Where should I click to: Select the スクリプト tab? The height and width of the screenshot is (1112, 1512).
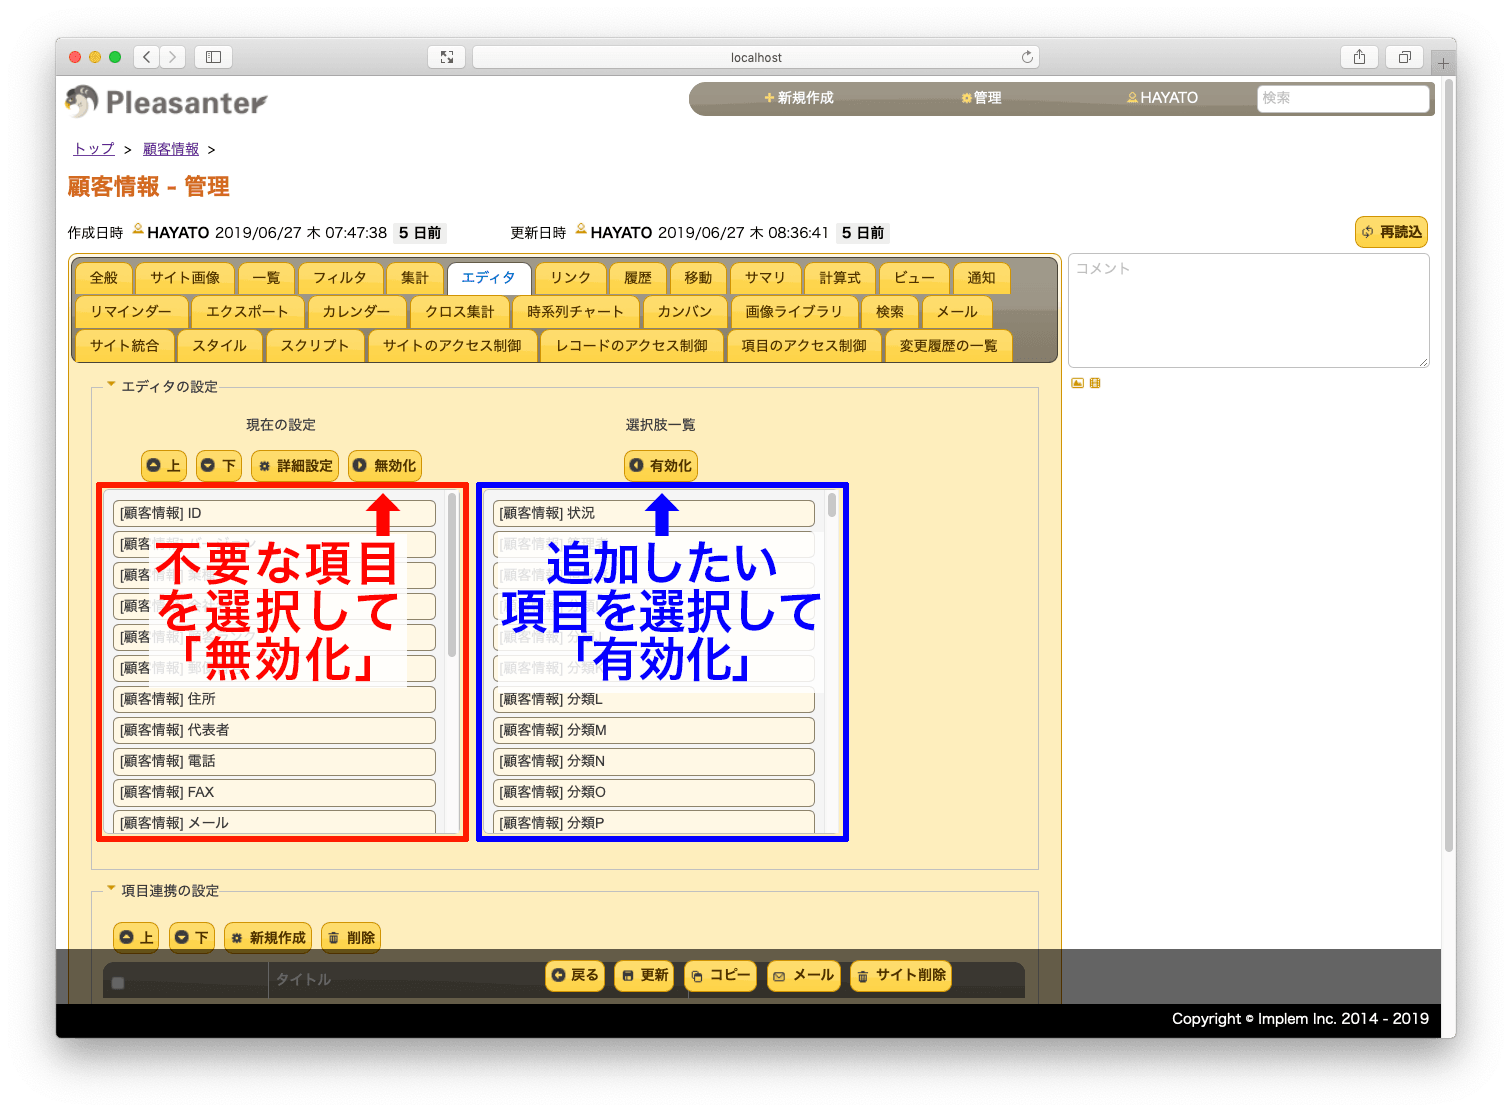(x=315, y=346)
